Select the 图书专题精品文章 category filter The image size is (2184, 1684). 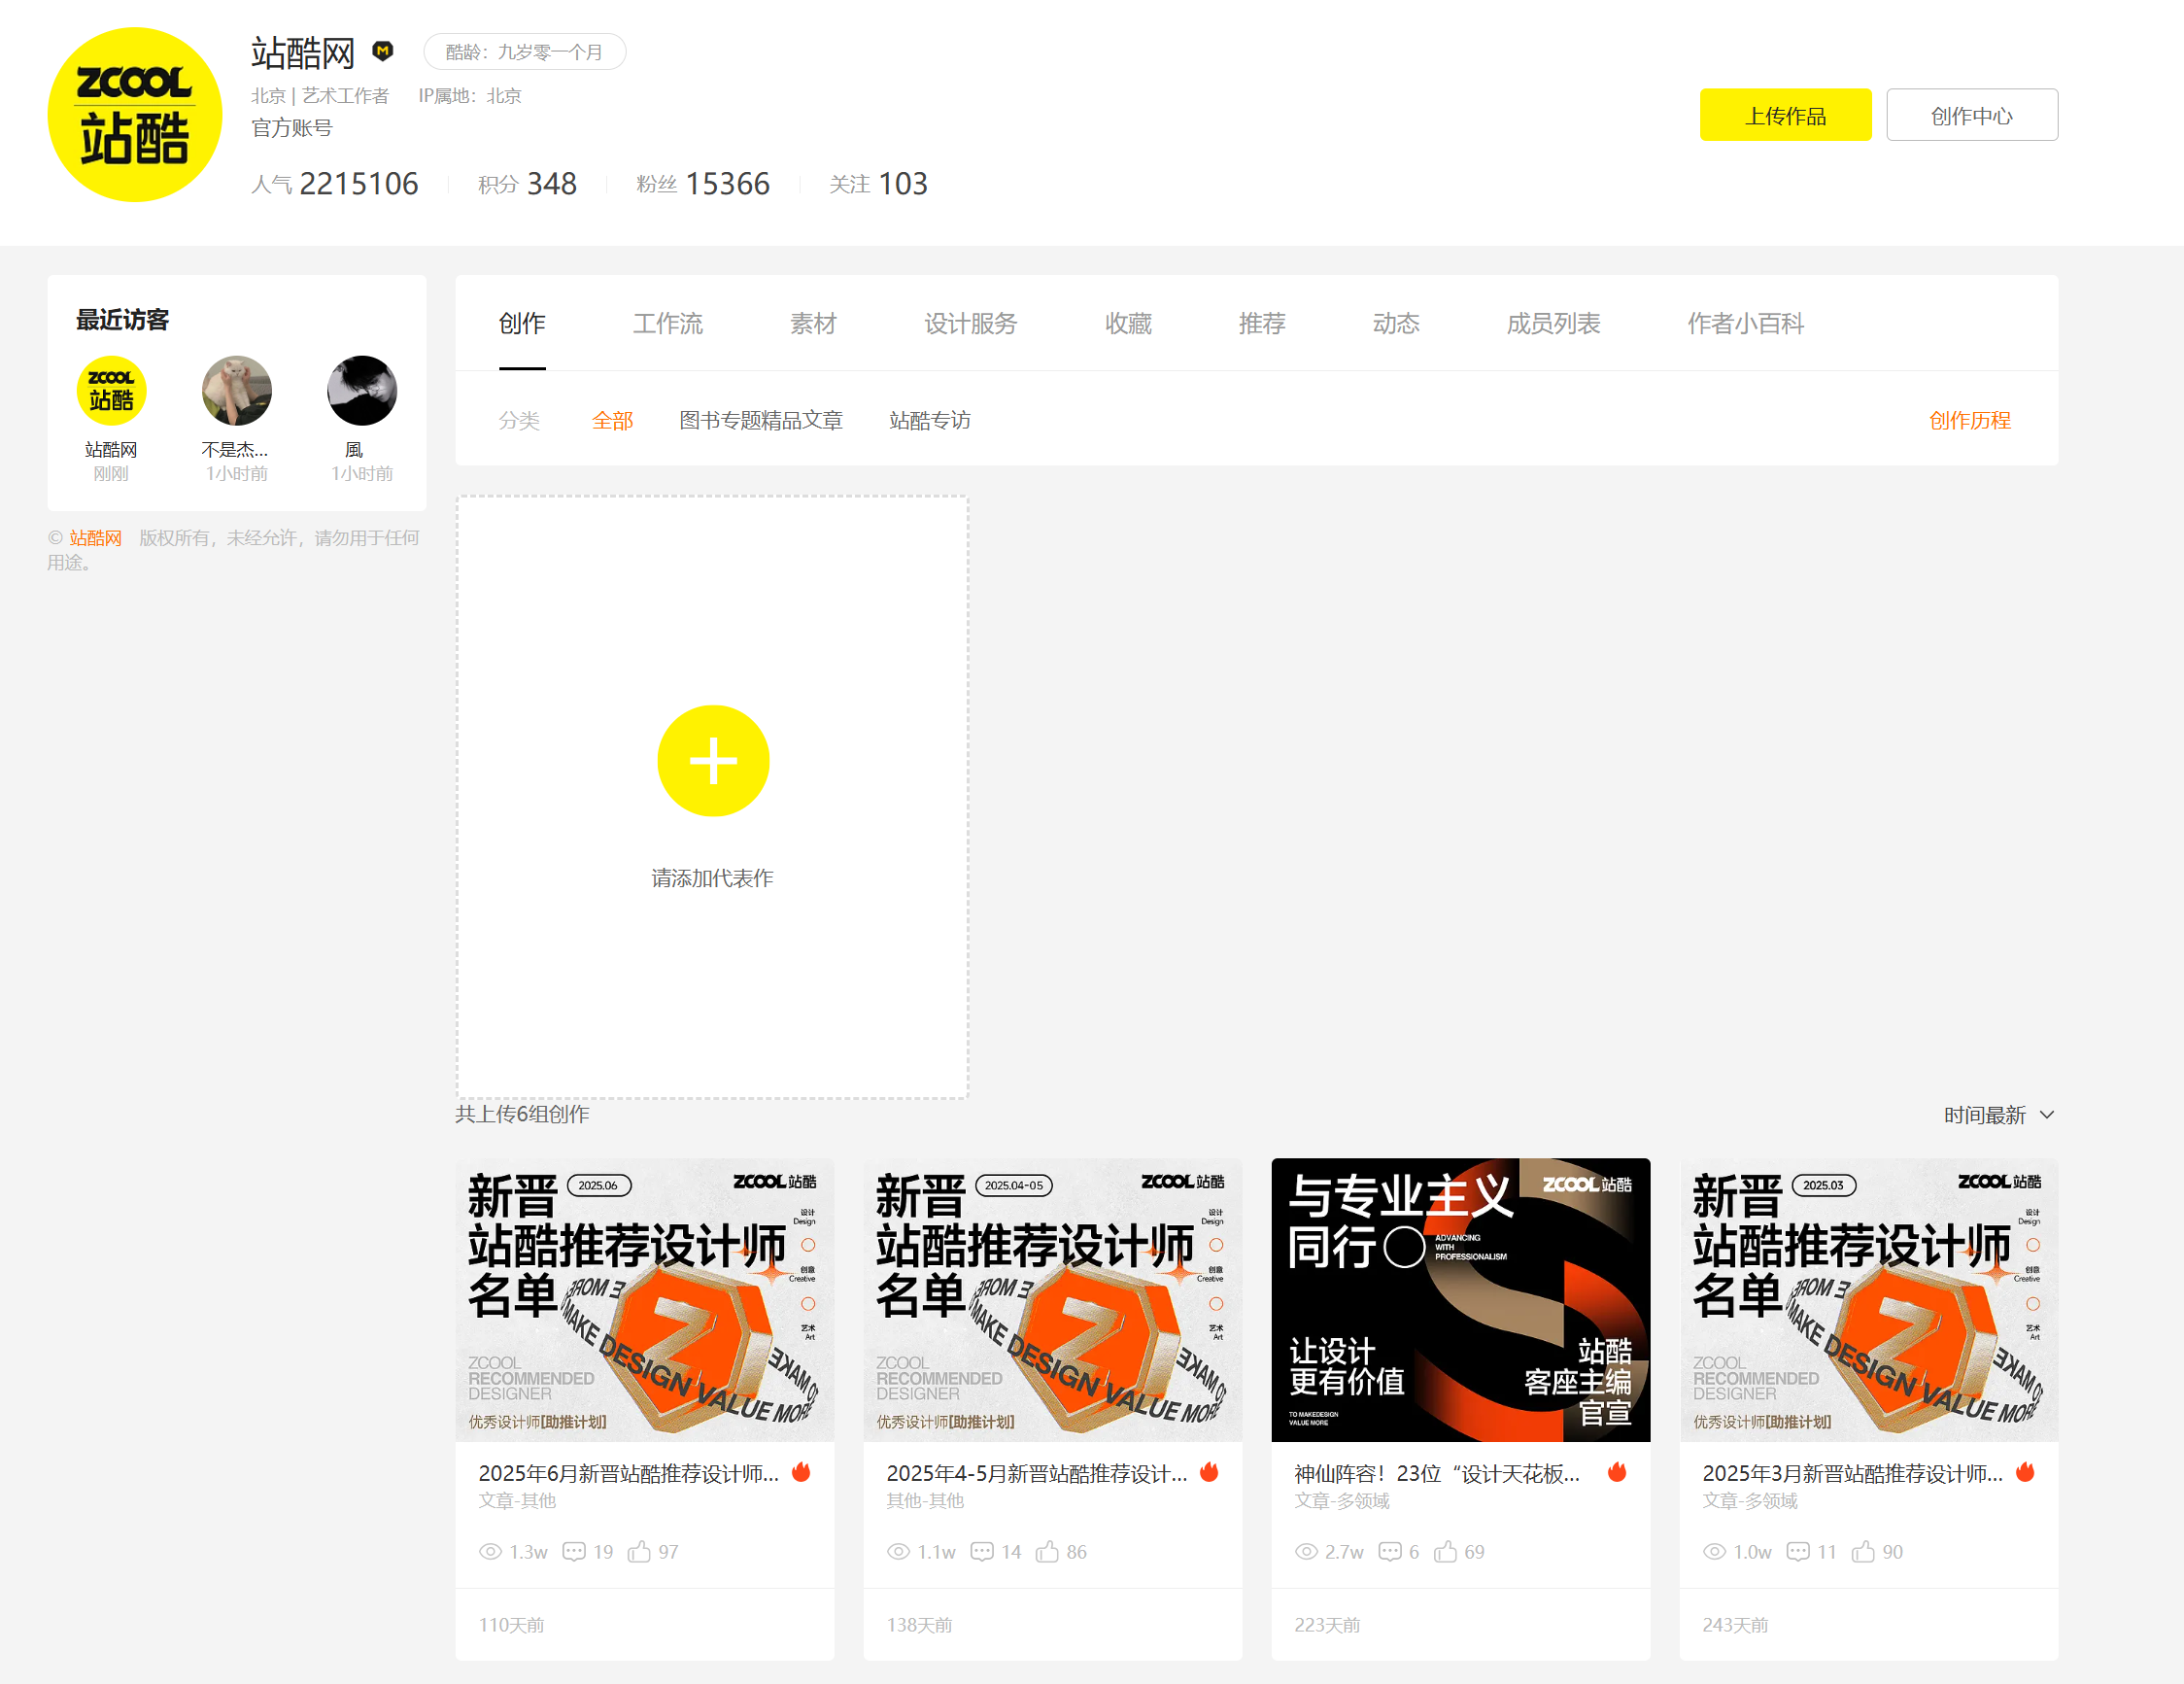point(761,420)
